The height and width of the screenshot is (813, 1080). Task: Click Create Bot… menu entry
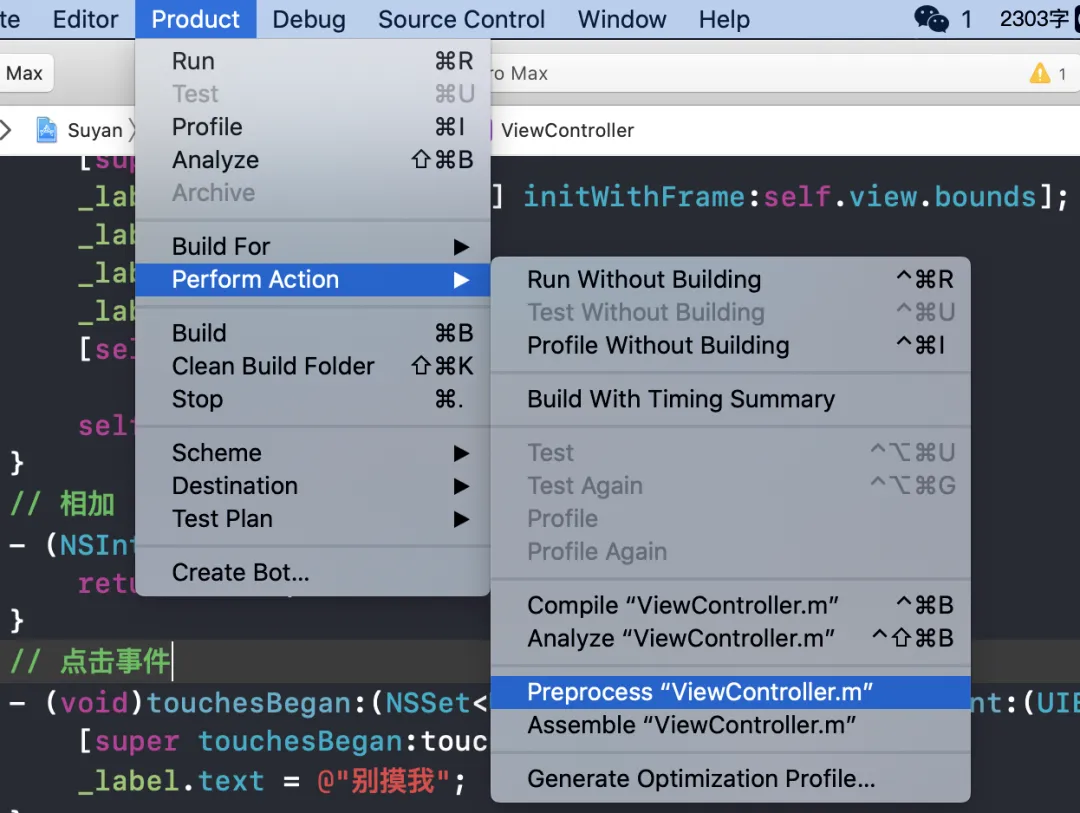pyautogui.click(x=240, y=572)
